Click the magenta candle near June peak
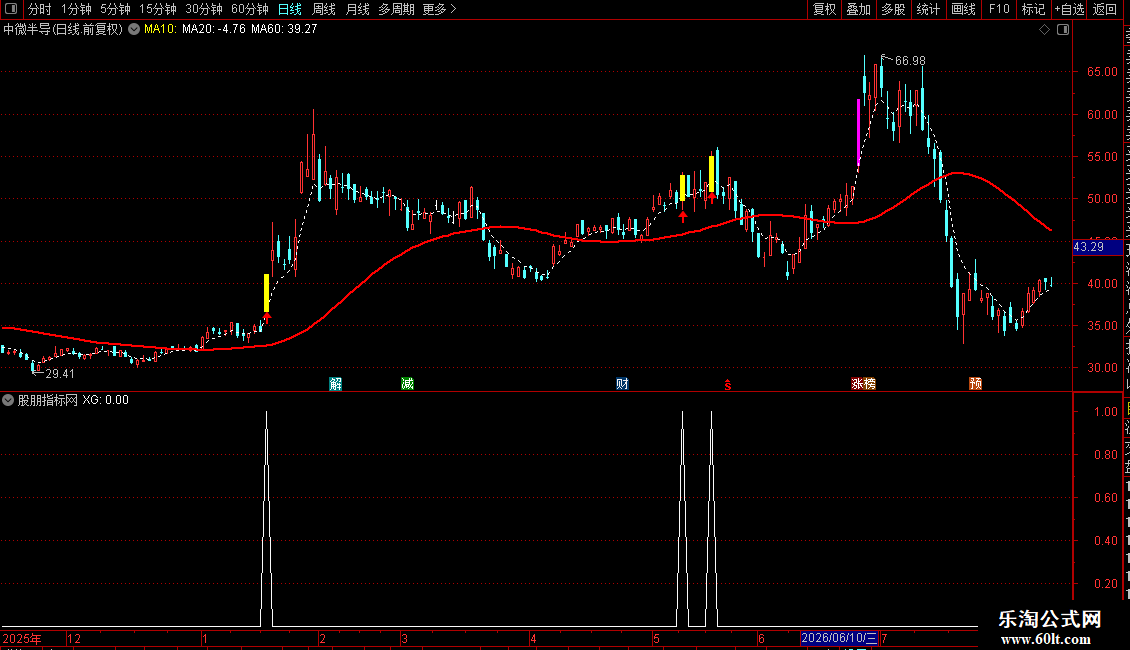The width and height of the screenshot is (1130, 650). click(858, 133)
